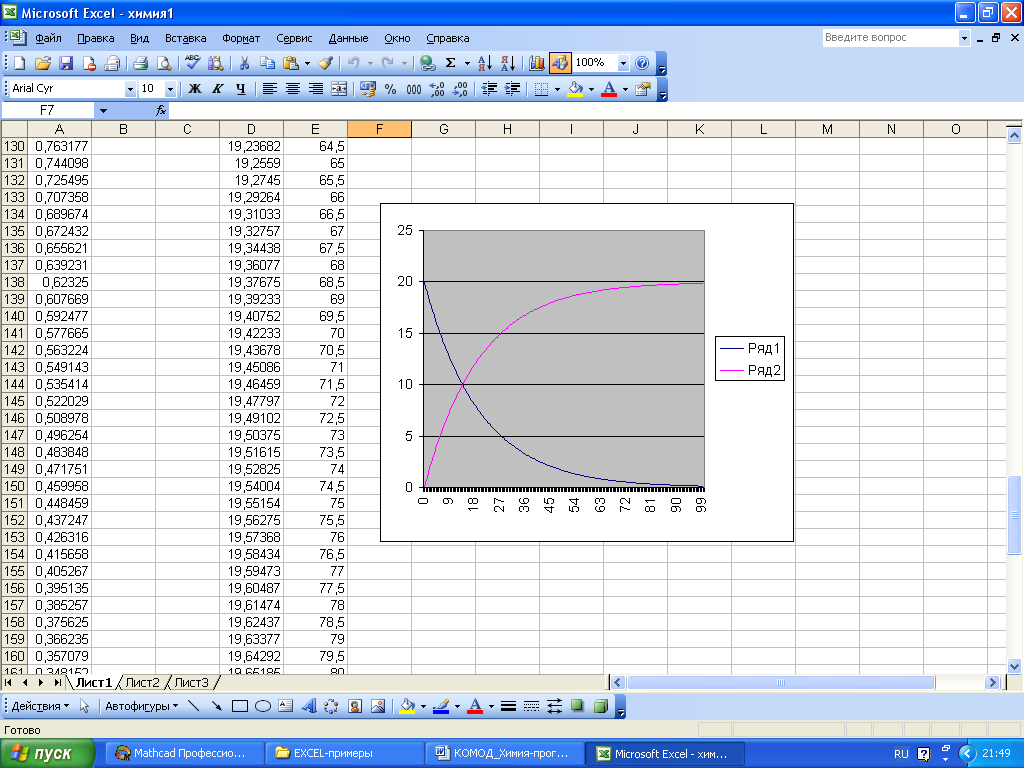The height and width of the screenshot is (768, 1024).
Task: Toggle italic formatting (К)
Action: pos(218,89)
